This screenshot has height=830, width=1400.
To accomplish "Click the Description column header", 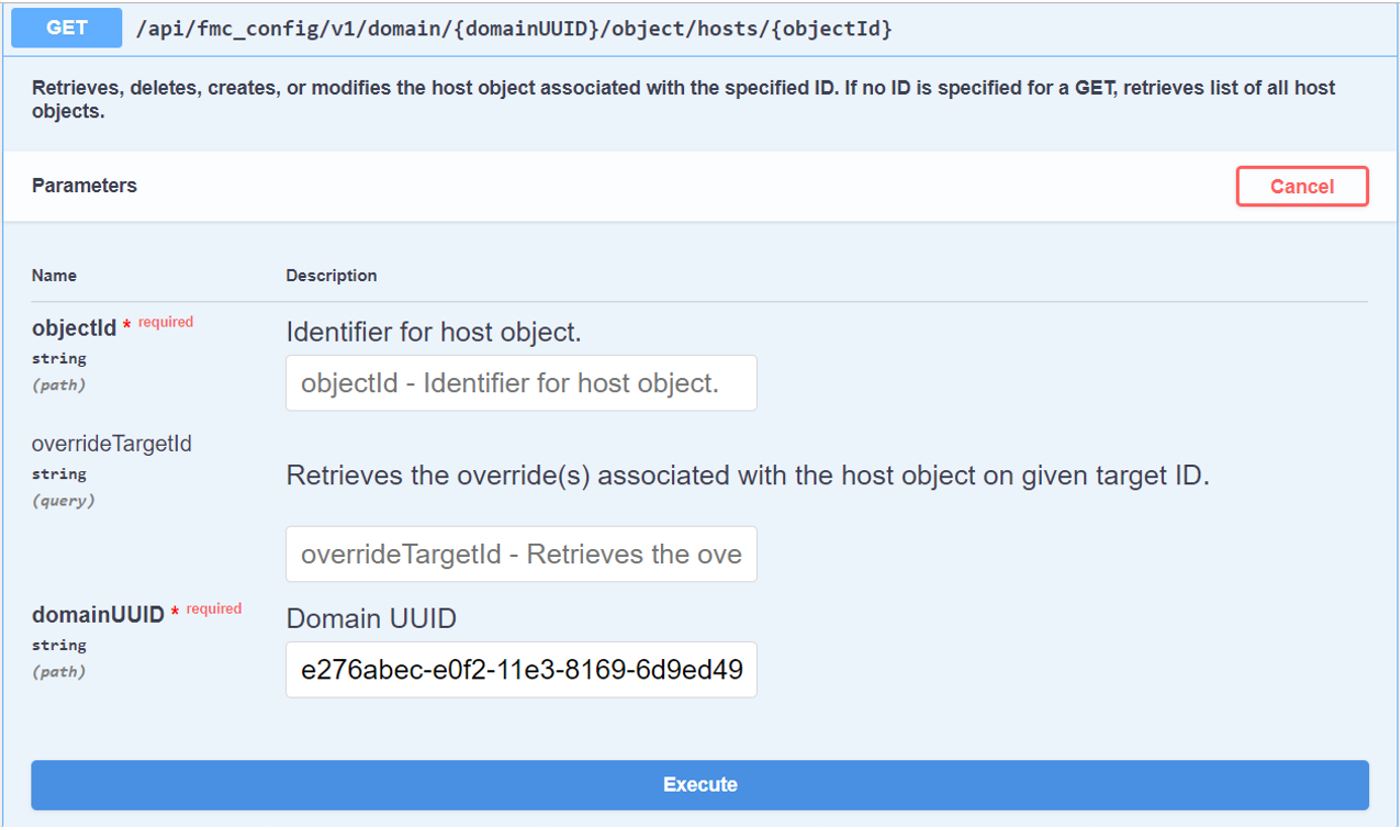I will tap(321, 275).
